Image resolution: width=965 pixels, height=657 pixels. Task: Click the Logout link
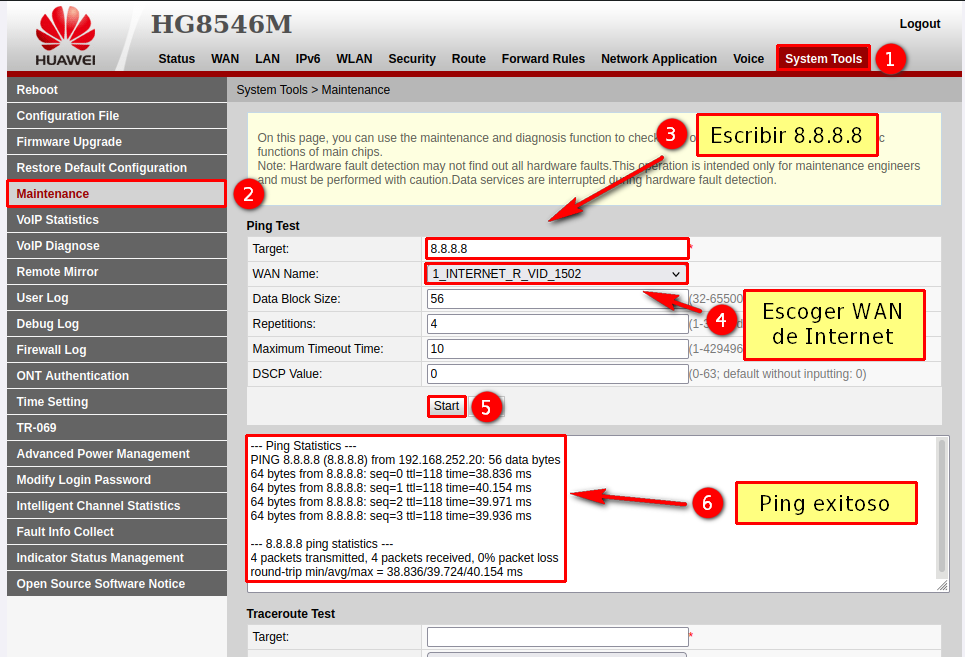[919, 24]
